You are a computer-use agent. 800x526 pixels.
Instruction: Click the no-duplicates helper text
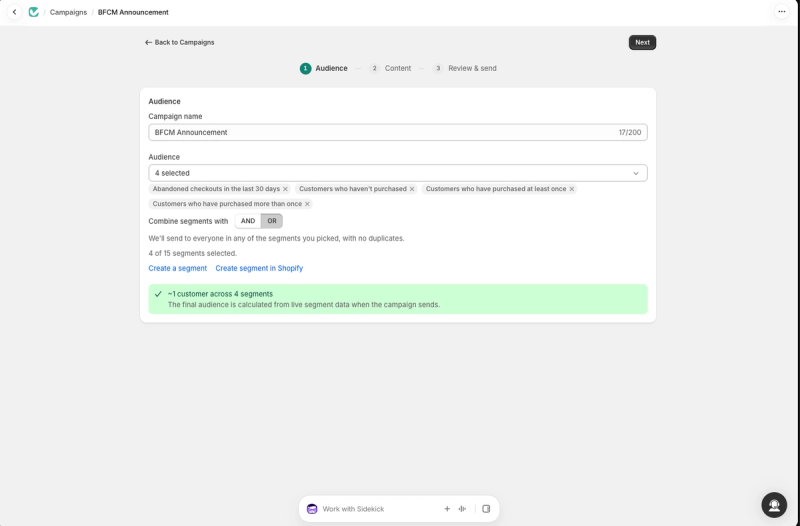click(277, 238)
